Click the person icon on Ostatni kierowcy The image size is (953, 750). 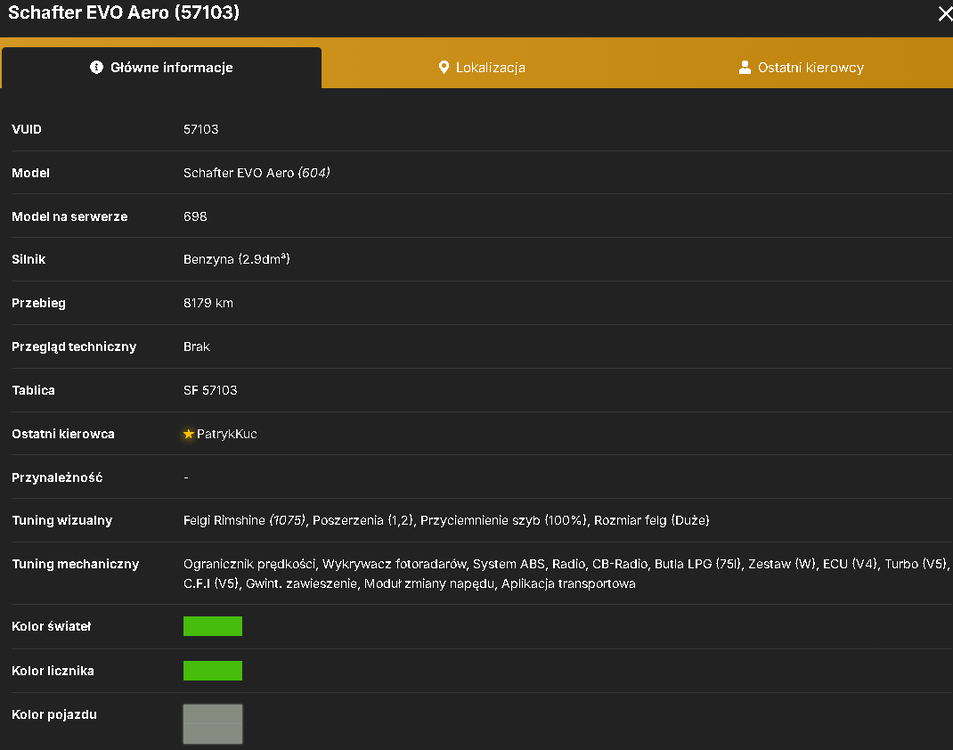coord(745,67)
